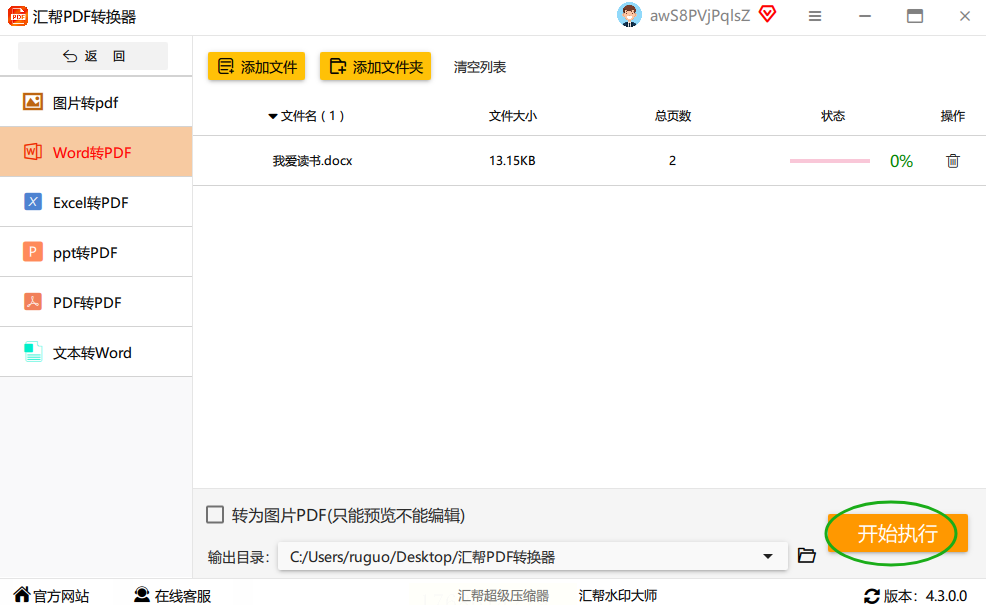Click the 输出目录 label

(x=238, y=557)
